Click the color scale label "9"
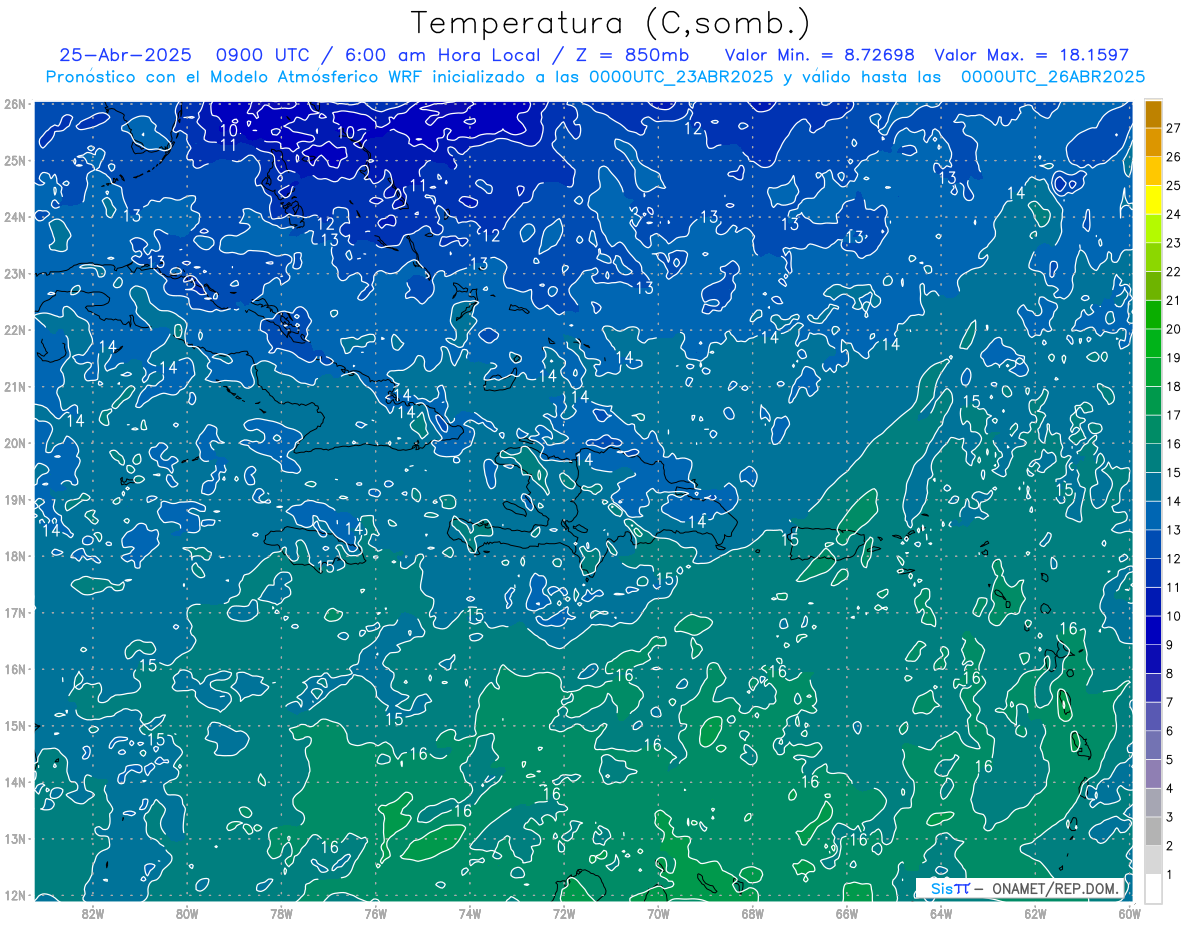Image resolution: width=1200 pixels, height=927 pixels. click(1172, 645)
